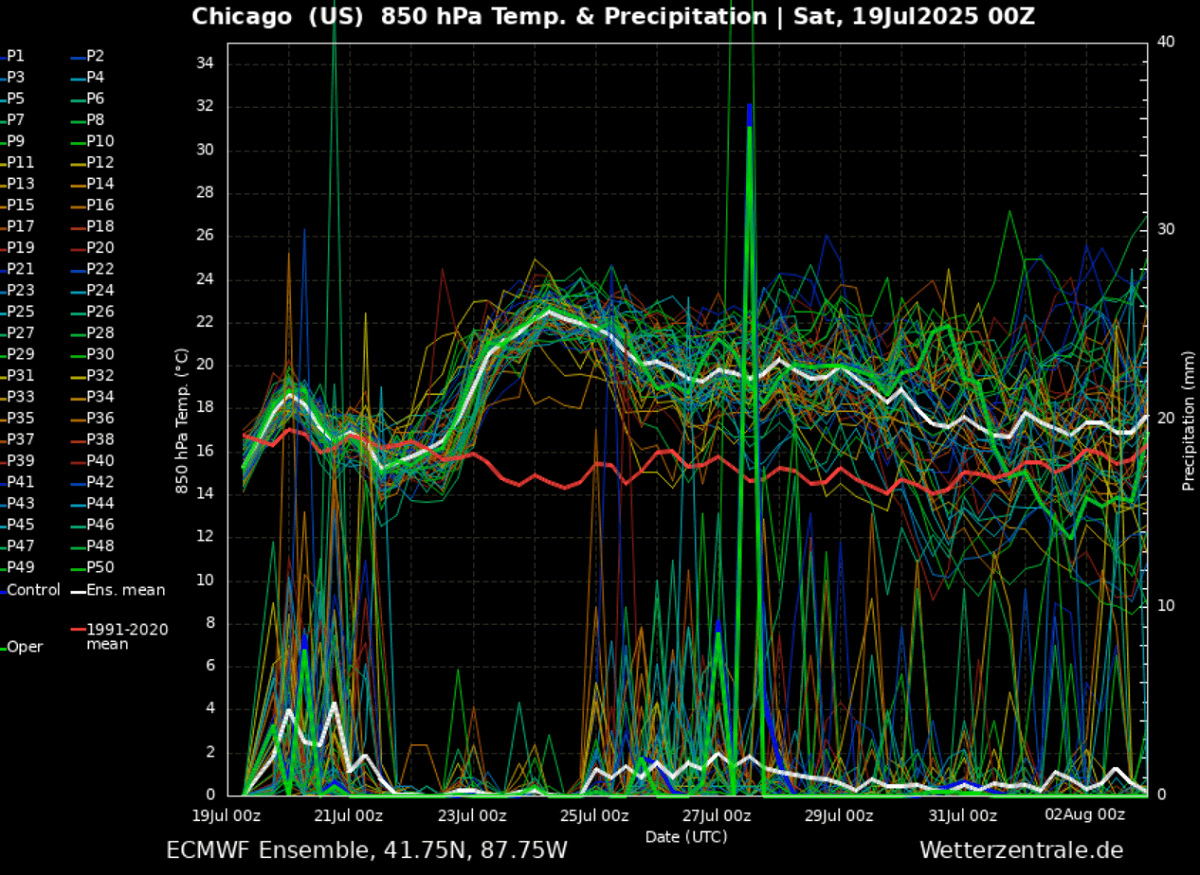This screenshot has height=875, width=1200.
Task: Click the ECMWF Ensemble coordinates caption
Action: (367, 850)
